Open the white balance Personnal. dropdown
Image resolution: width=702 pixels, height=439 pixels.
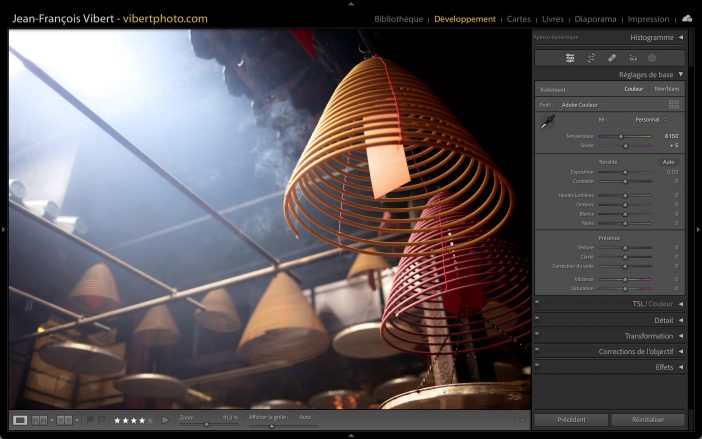648,119
